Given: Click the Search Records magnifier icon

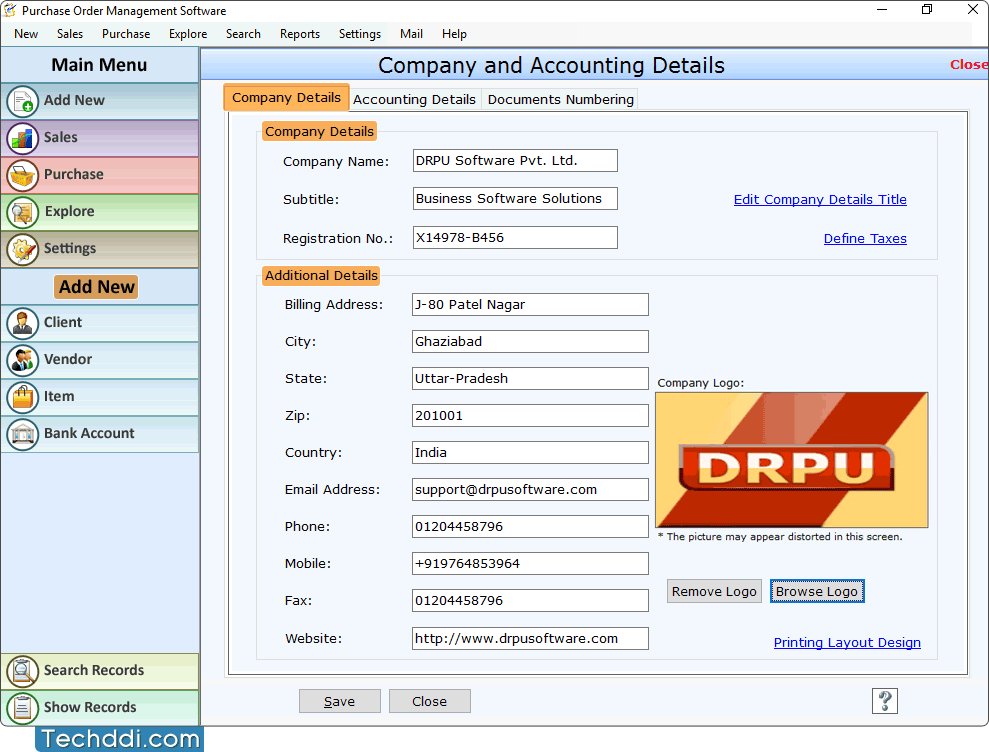Looking at the screenshot, I should pyautogui.click(x=23, y=671).
